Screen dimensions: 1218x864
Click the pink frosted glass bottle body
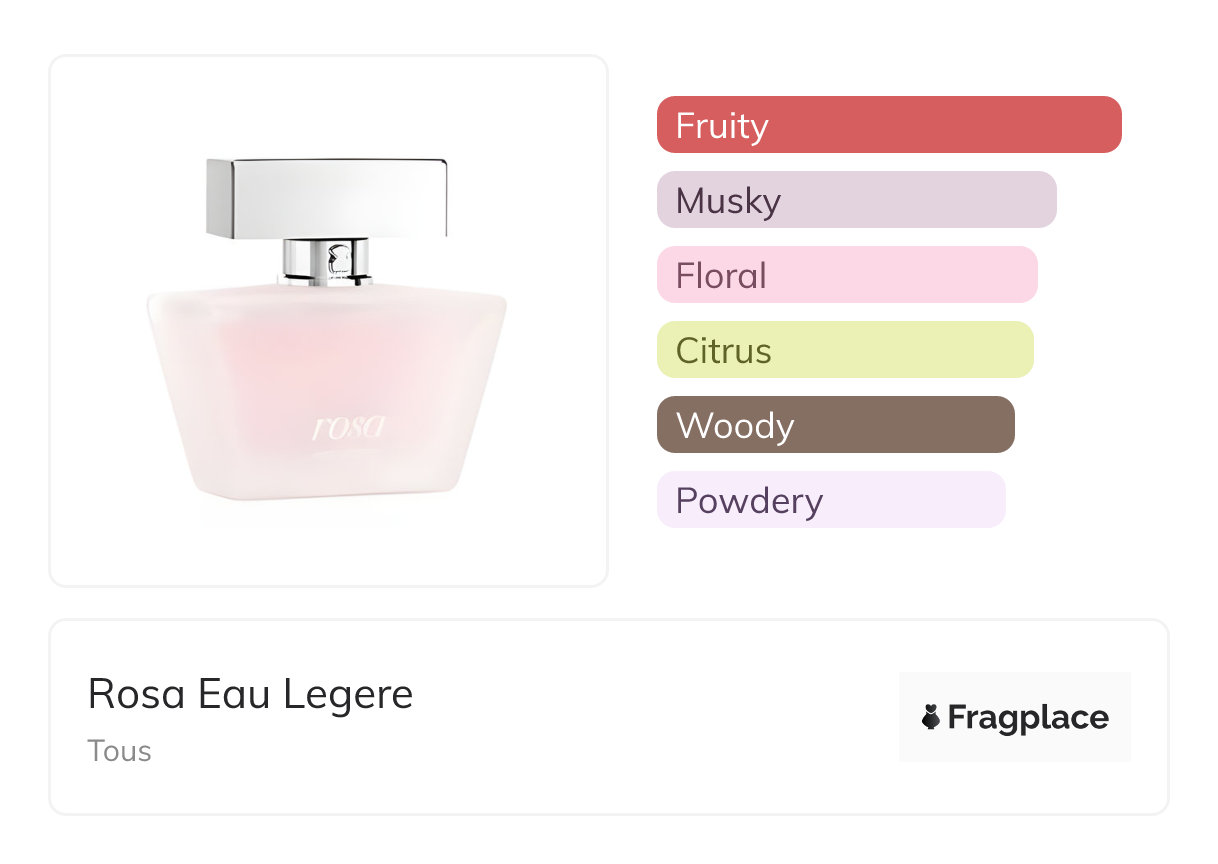pos(327,370)
